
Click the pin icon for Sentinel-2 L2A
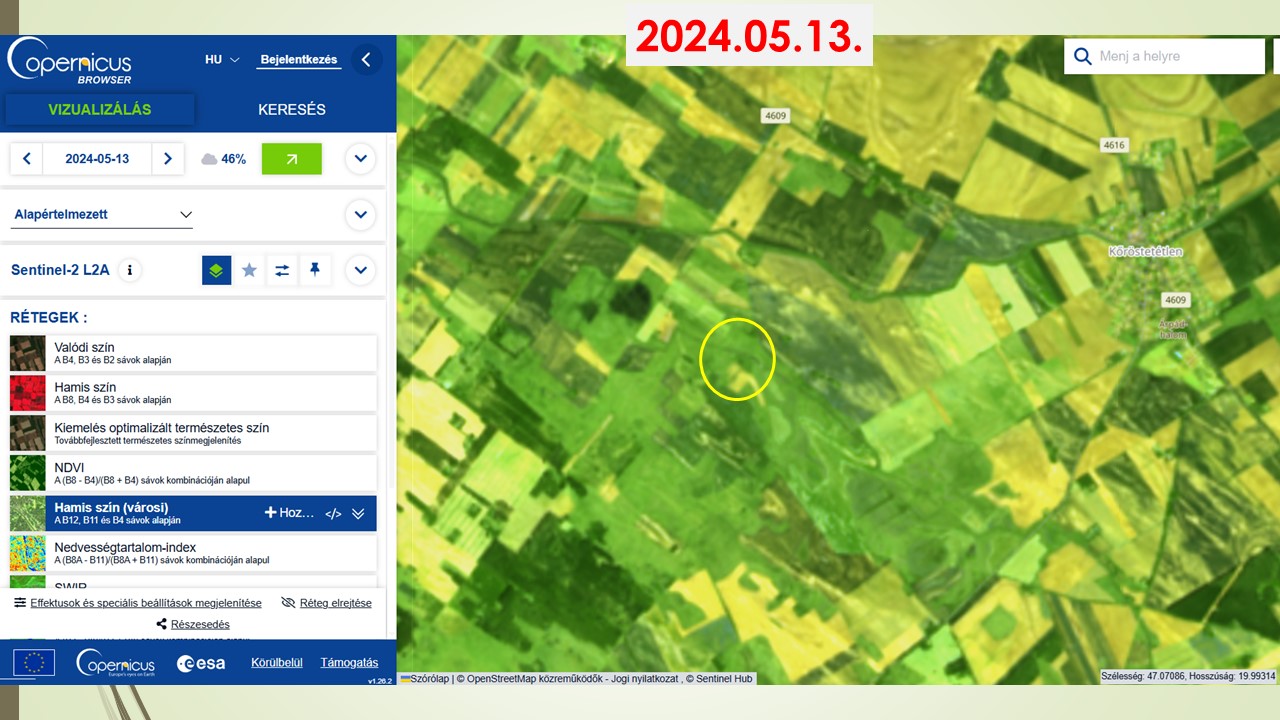click(x=315, y=270)
